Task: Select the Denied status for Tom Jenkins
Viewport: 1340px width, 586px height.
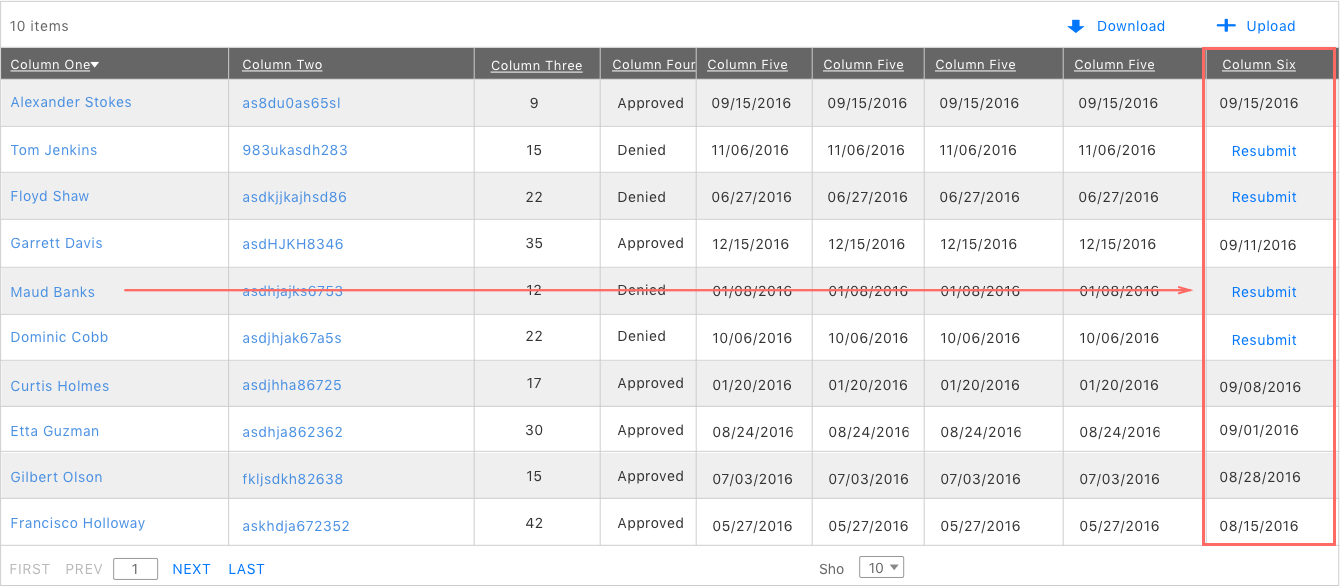Action: (642, 150)
